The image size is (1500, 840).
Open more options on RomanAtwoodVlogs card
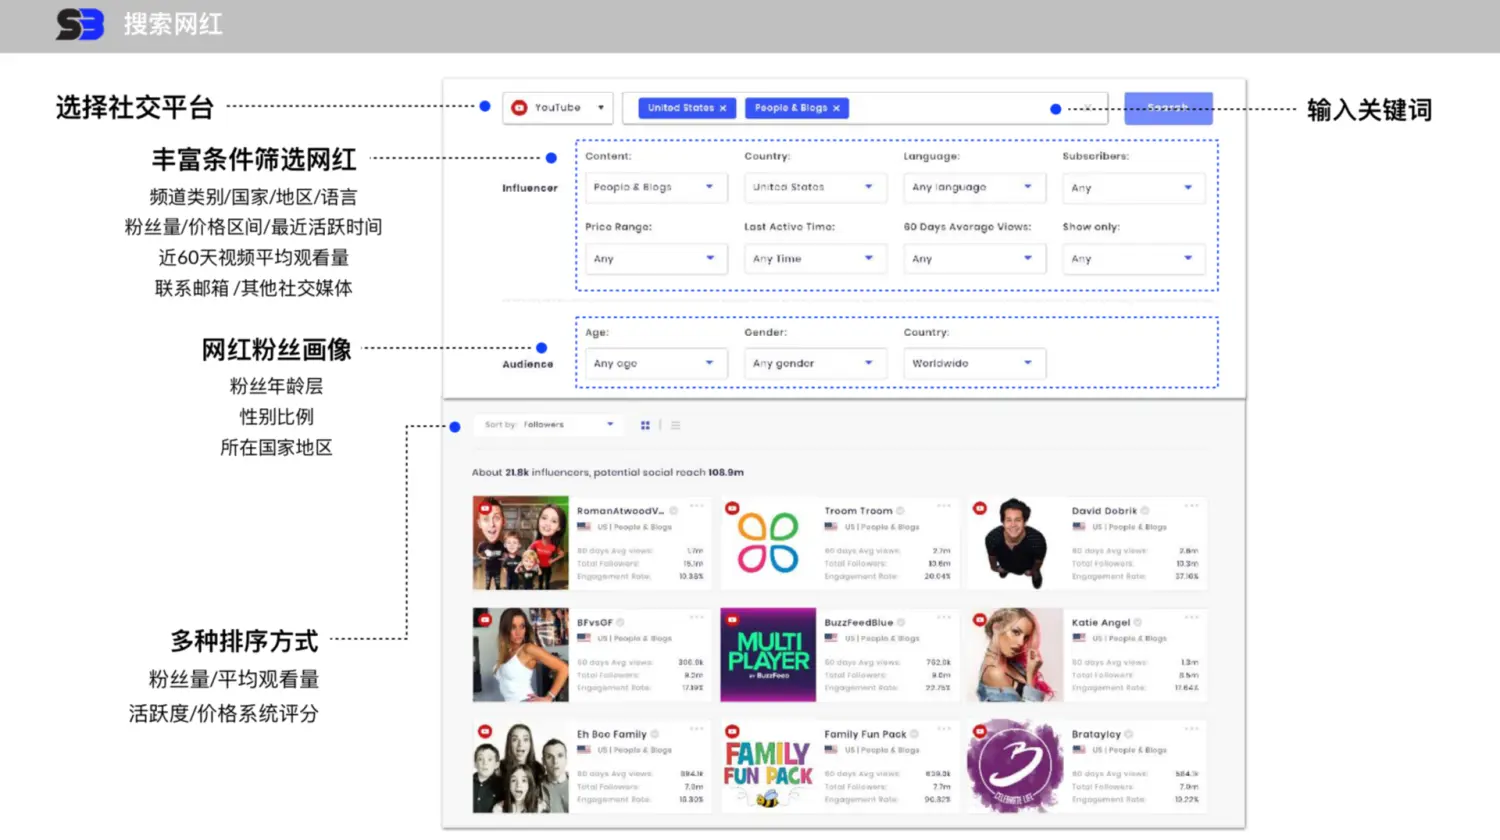pos(697,506)
